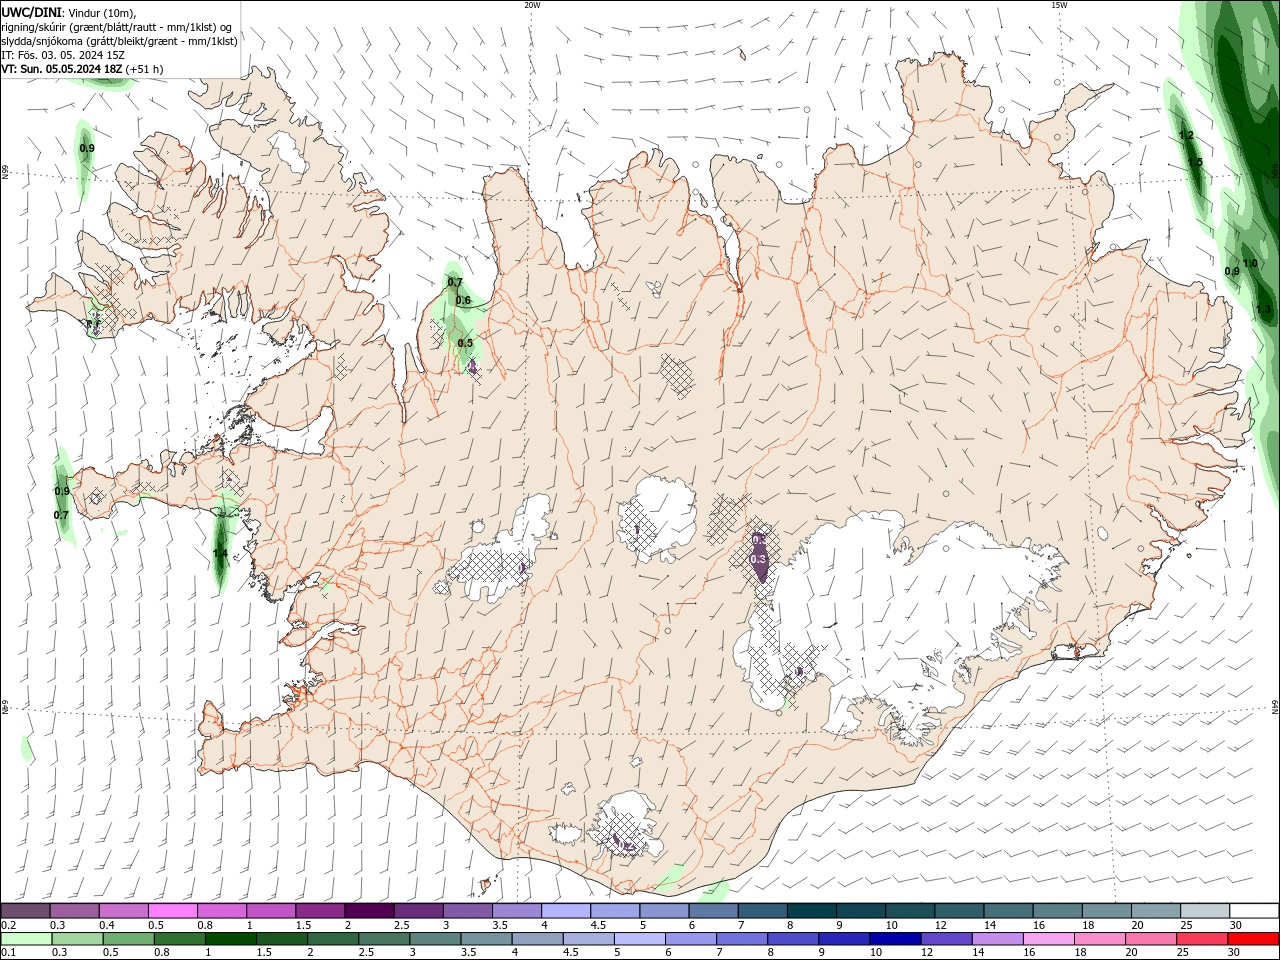Click the '1.0' value in eastern offshore band
This screenshot has width=1280, height=960.
click(1250, 264)
